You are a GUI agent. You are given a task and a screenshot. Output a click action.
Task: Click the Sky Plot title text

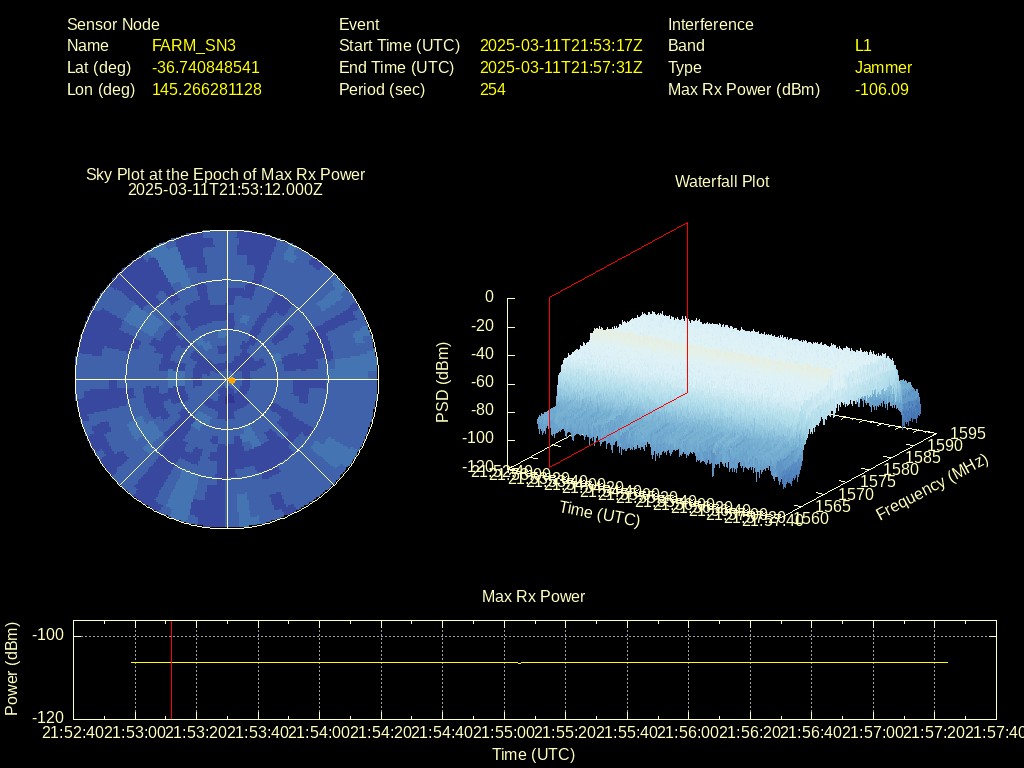click(226, 174)
